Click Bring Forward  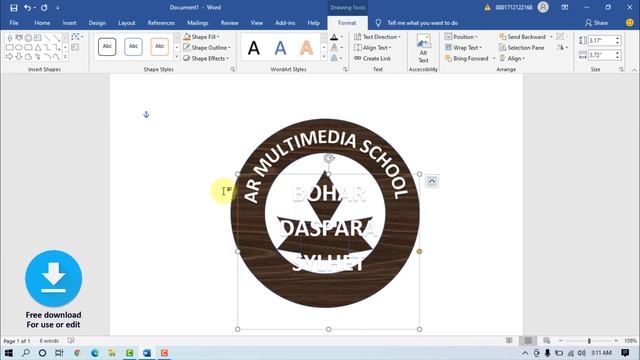pyautogui.click(x=467, y=58)
